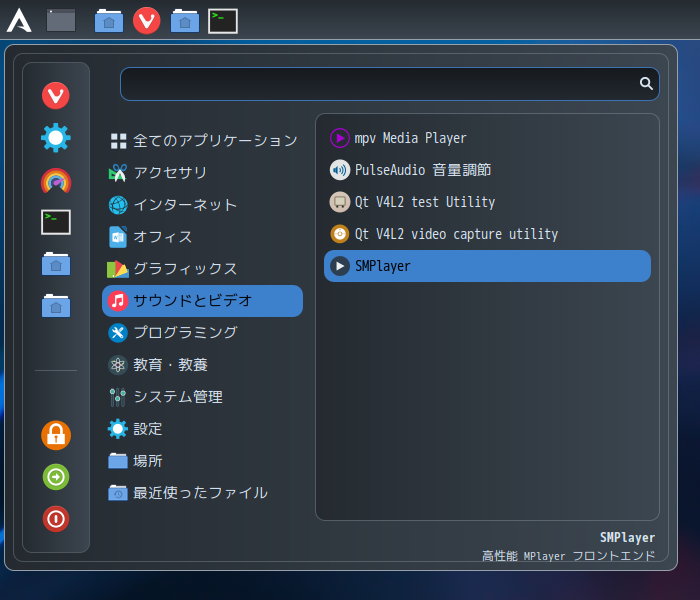Open 最近使ったファイル category
Image resolution: width=700 pixels, height=600 pixels.
203,493
